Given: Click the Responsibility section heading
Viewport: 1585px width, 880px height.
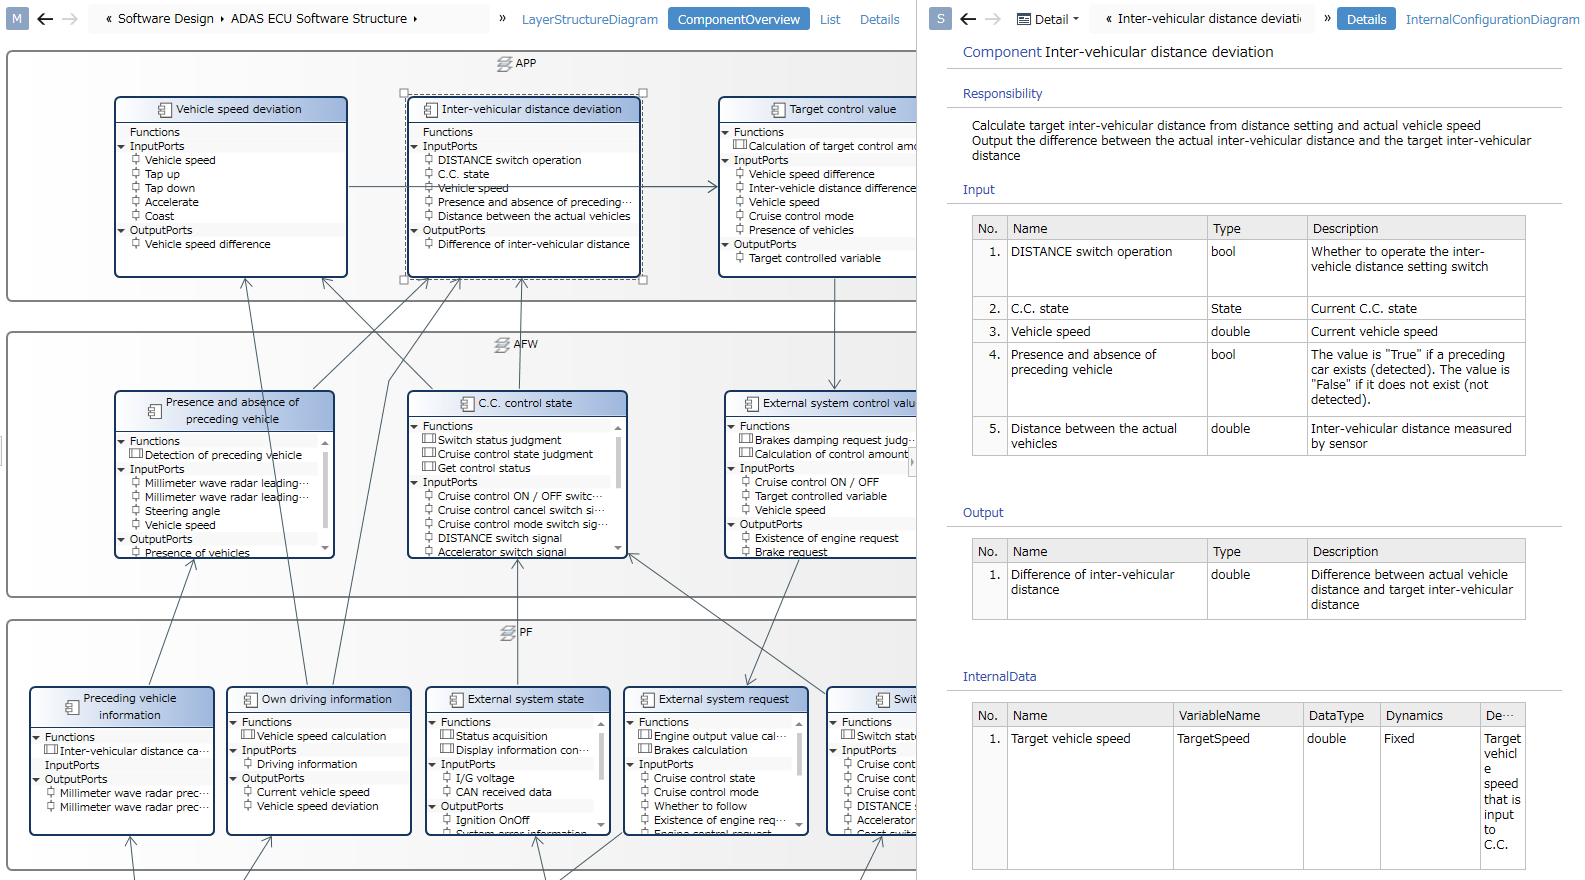Looking at the screenshot, I should pyautogui.click(x=1002, y=94).
